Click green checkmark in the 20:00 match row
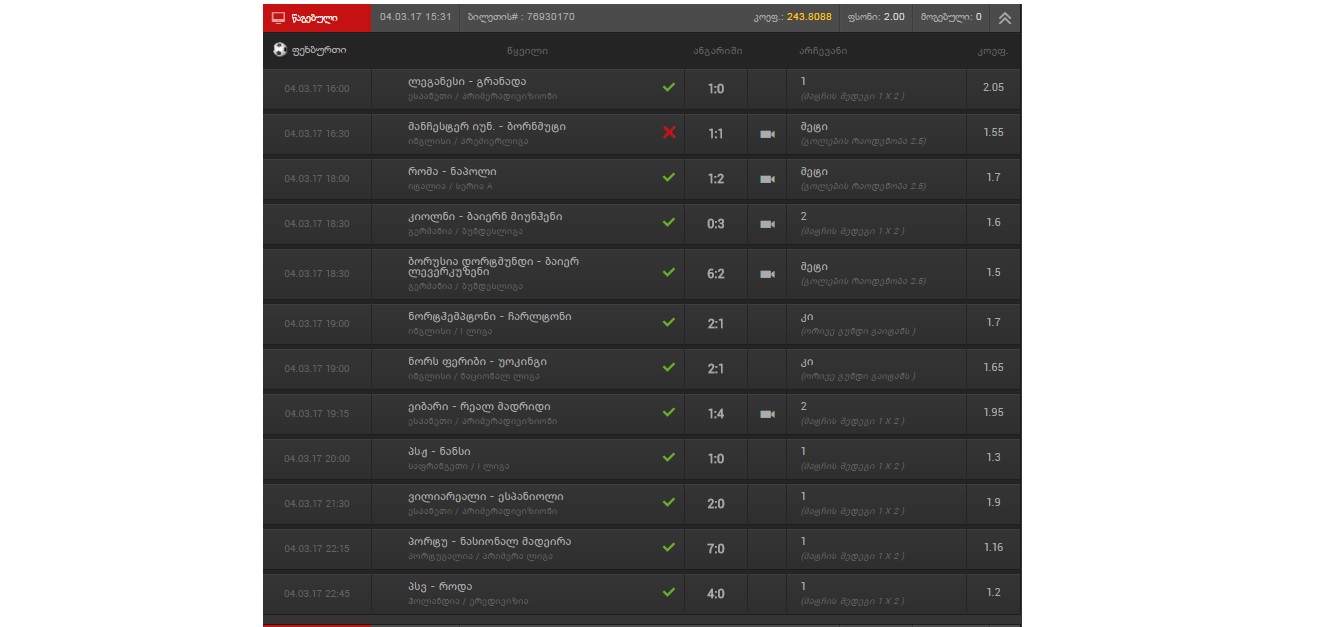Viewport: 1323px width, 627px height. pyautogui.click(x=669, y=457)
